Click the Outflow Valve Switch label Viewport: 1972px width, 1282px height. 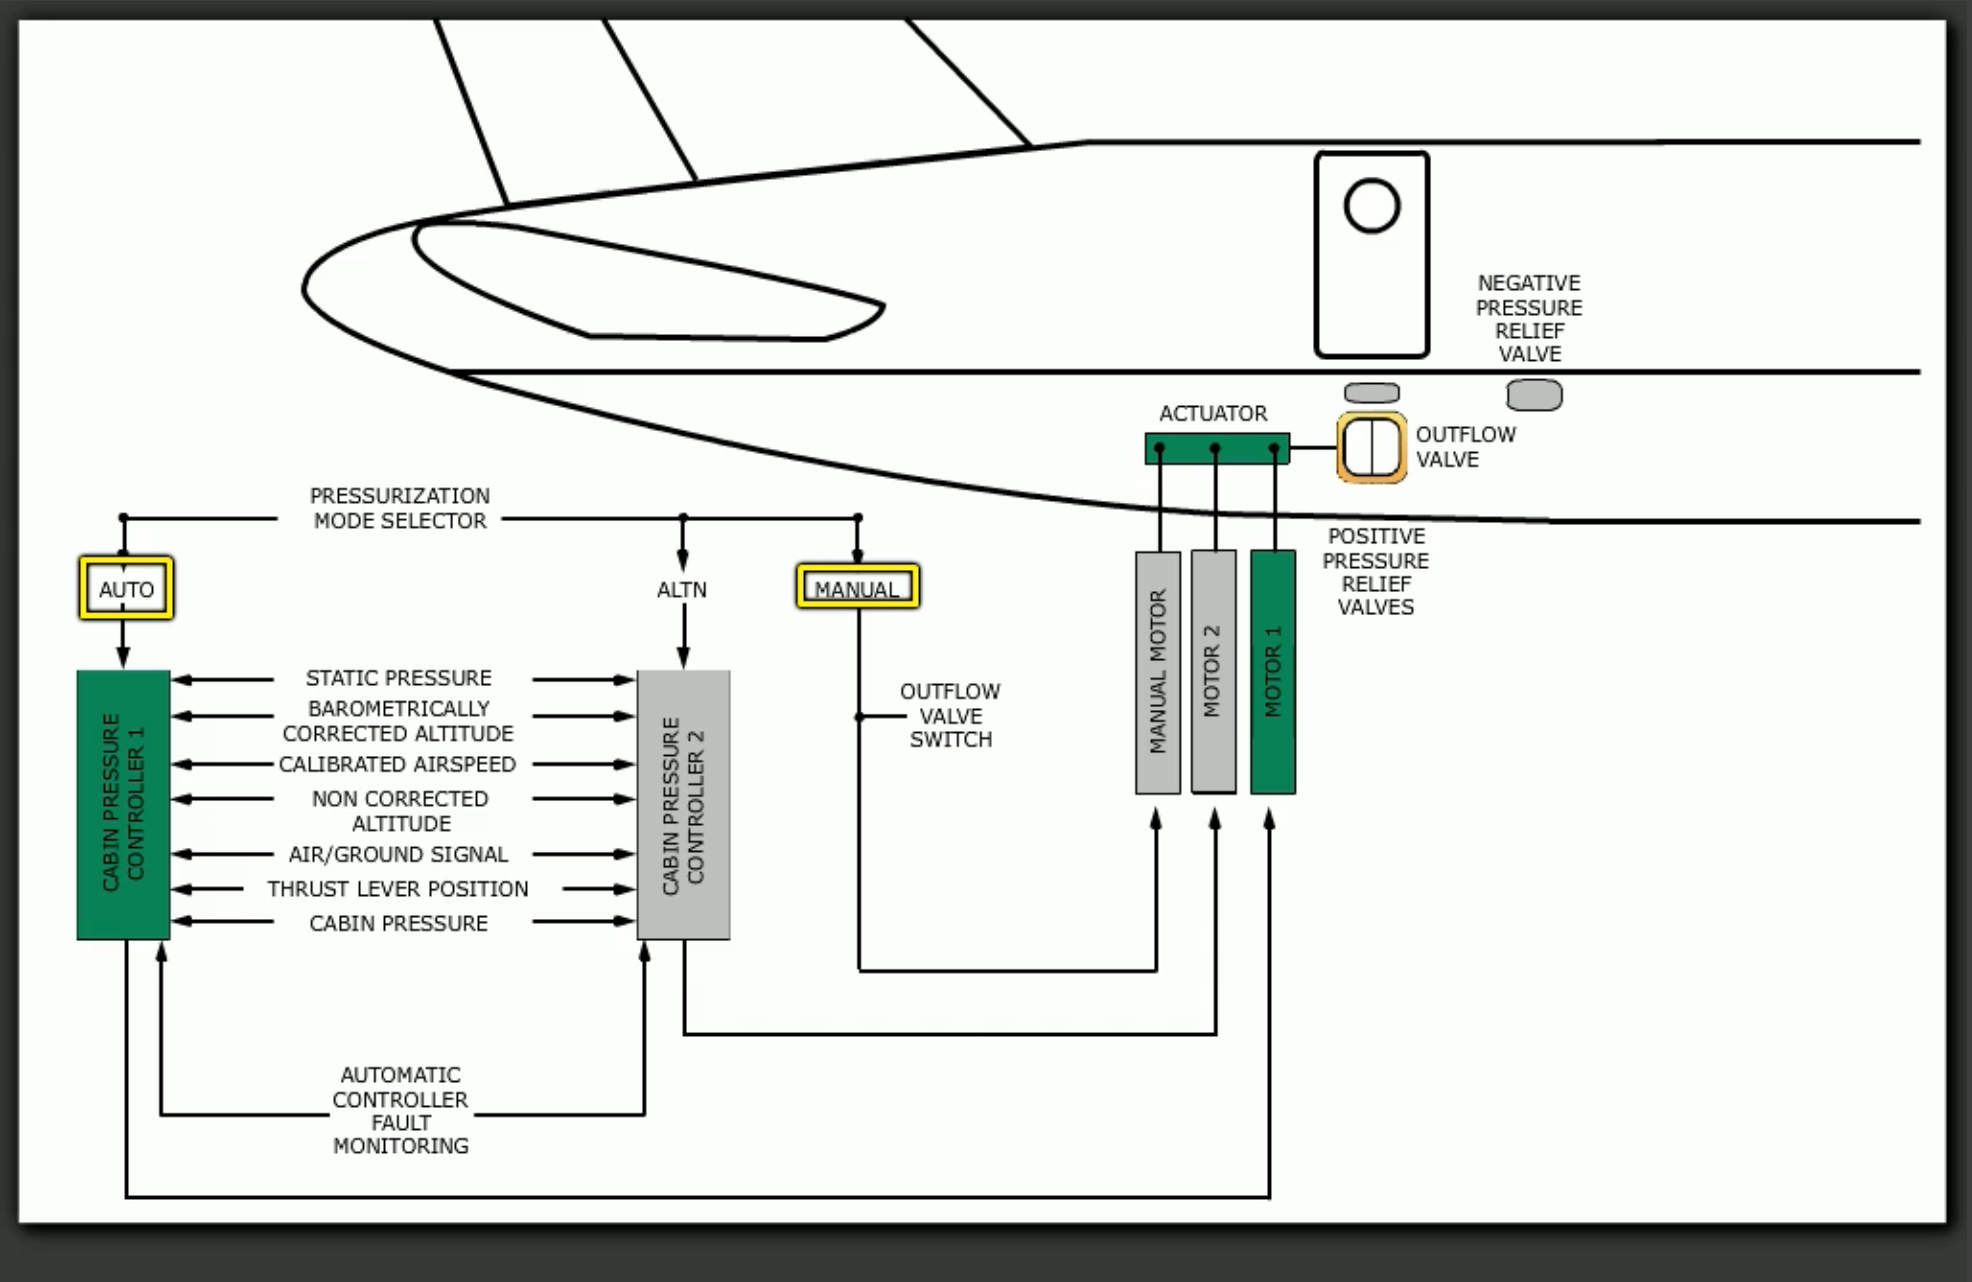[x=949, y=716]
